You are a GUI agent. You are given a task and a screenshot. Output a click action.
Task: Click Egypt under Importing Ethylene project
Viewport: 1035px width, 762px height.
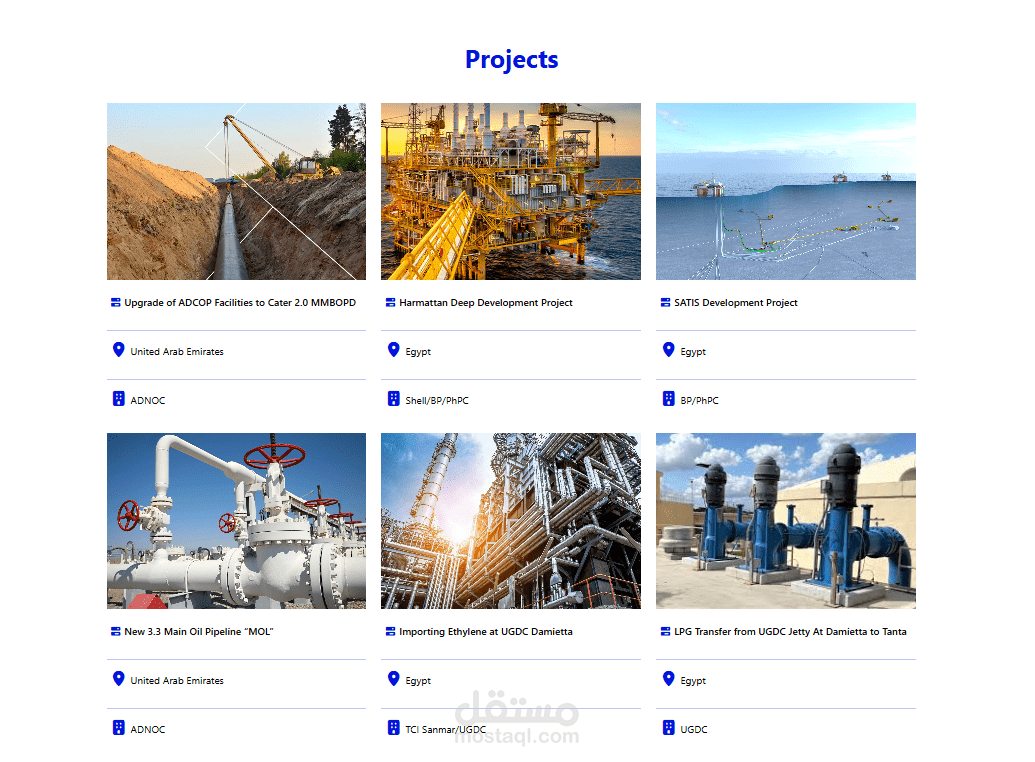click(418, 681)
